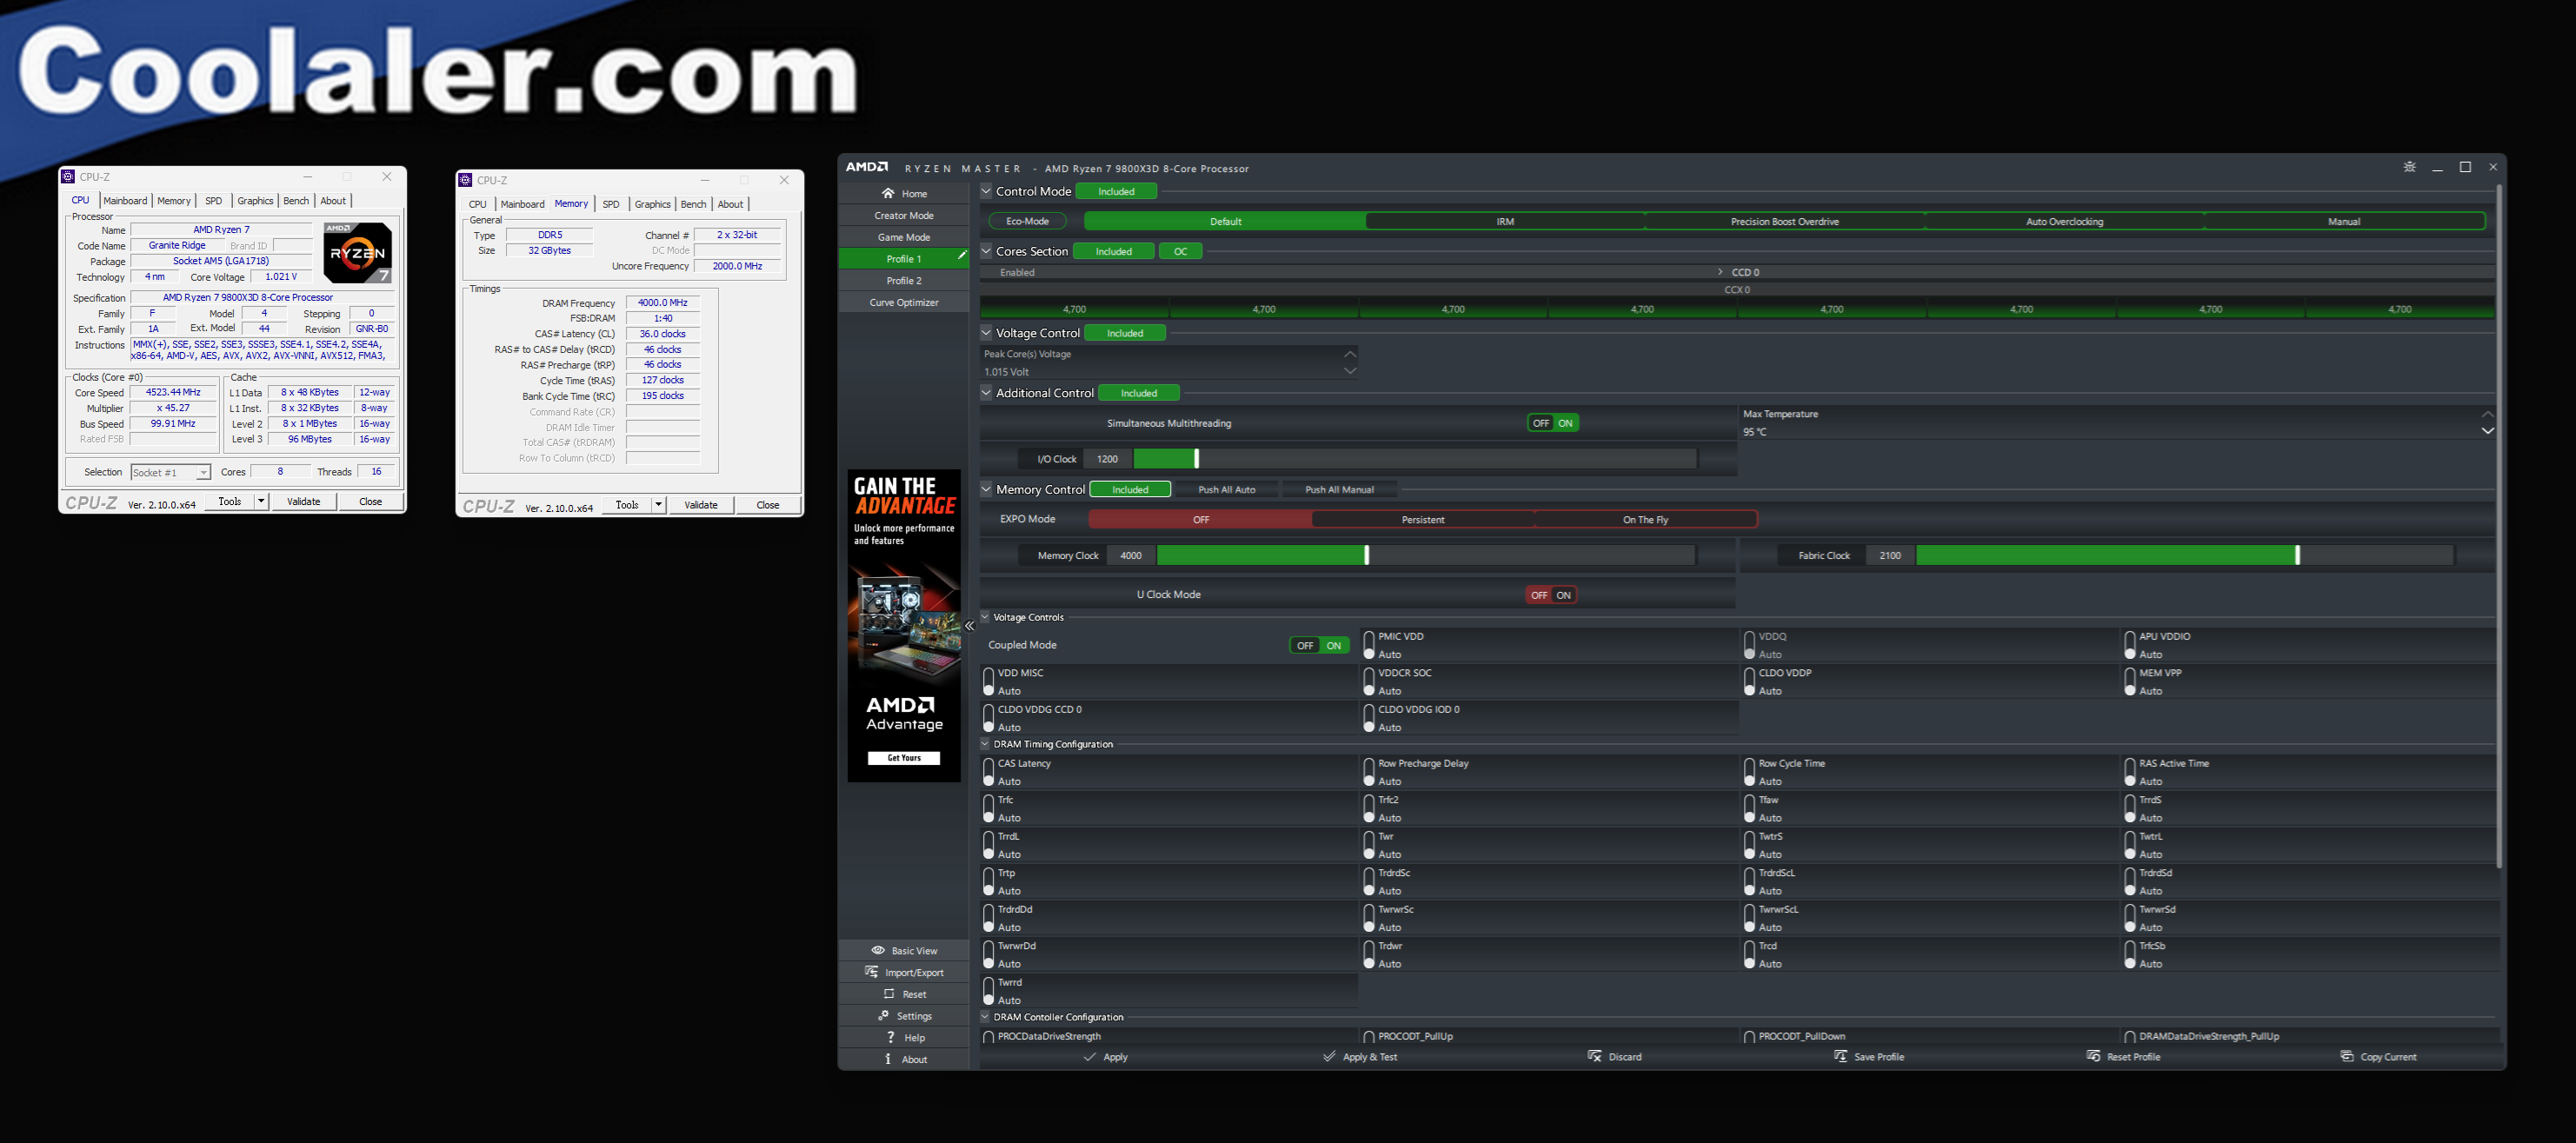2576x1143 pixels.
Task: Click the Reset item in the Ryzen Master sidebar
Action: point(904,994)
